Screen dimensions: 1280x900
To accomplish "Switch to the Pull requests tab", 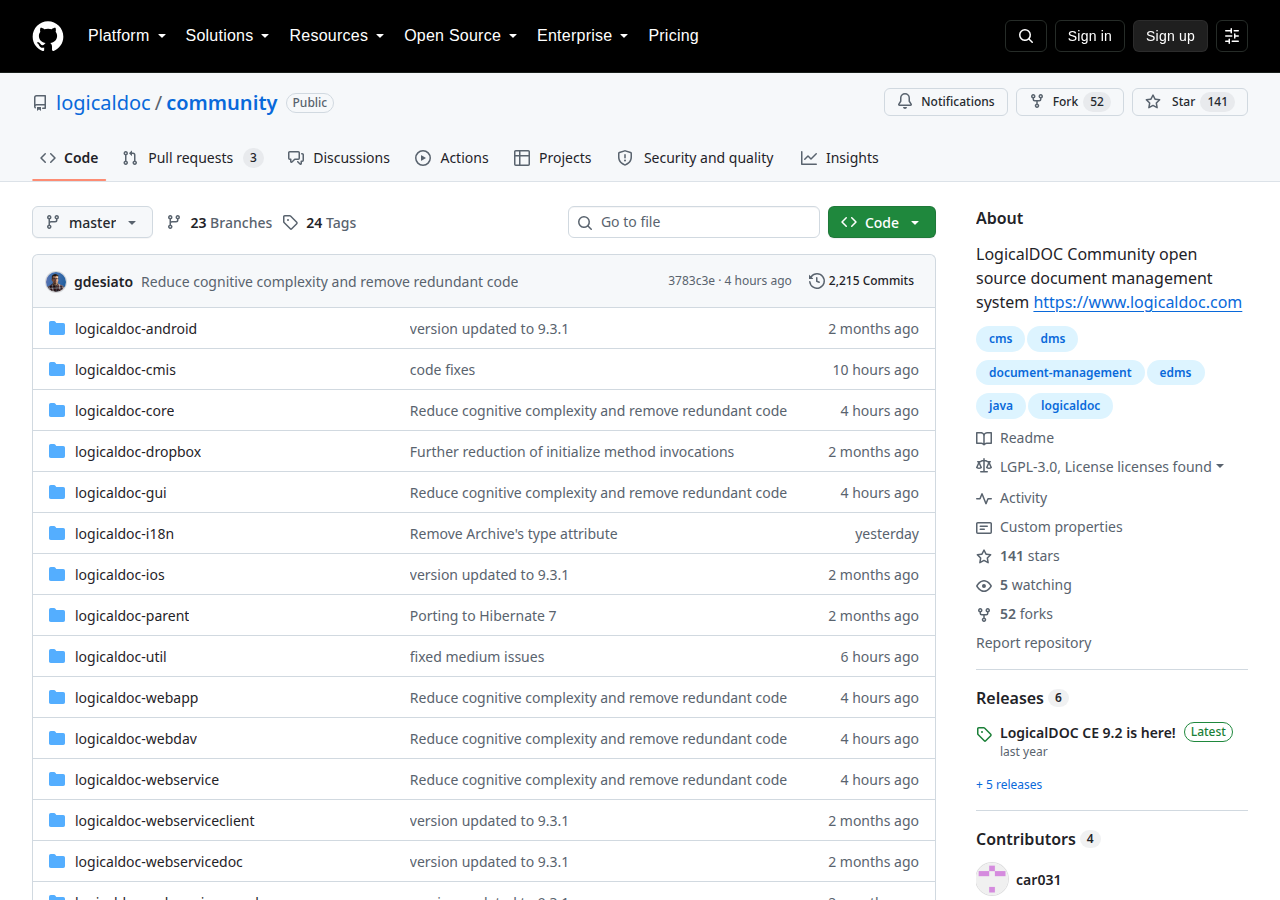I will pyautogui.click(x=192, y=158).
